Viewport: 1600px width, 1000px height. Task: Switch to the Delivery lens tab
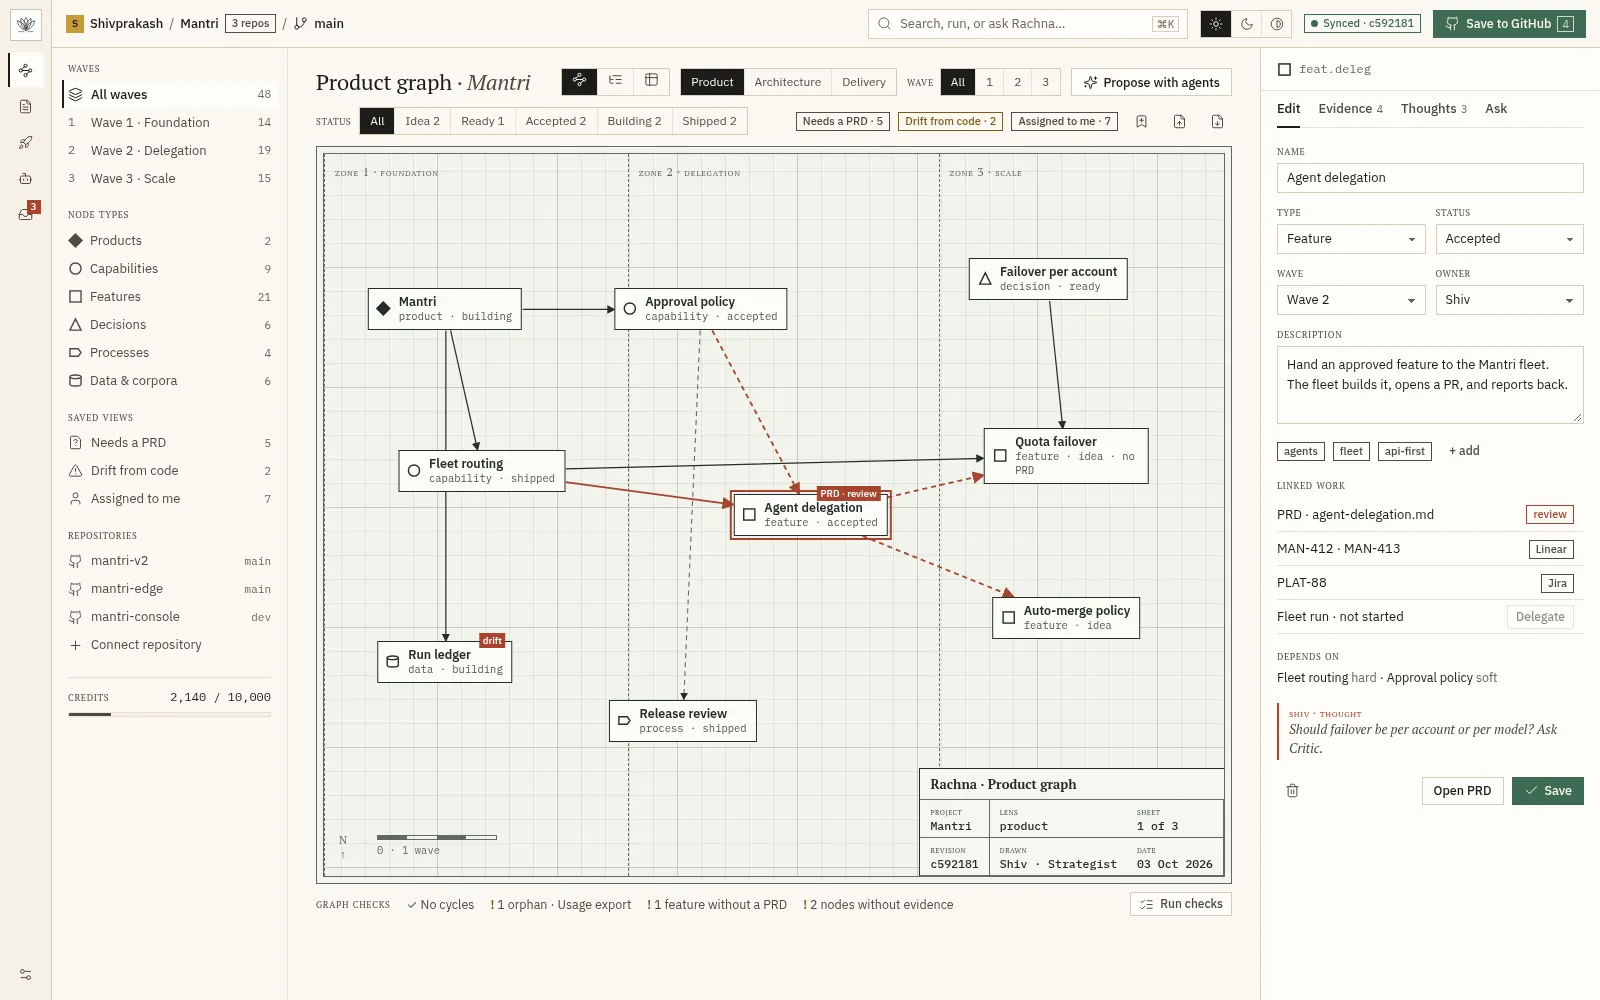863,82
